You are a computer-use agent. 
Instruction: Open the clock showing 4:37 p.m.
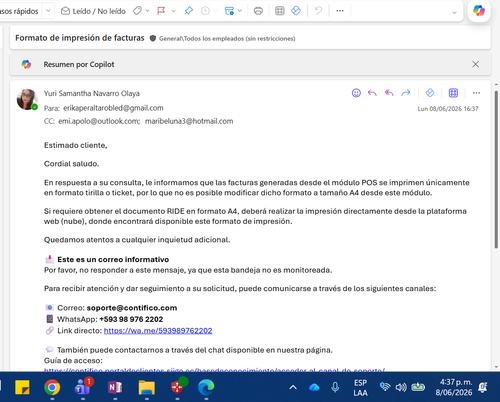454,387
